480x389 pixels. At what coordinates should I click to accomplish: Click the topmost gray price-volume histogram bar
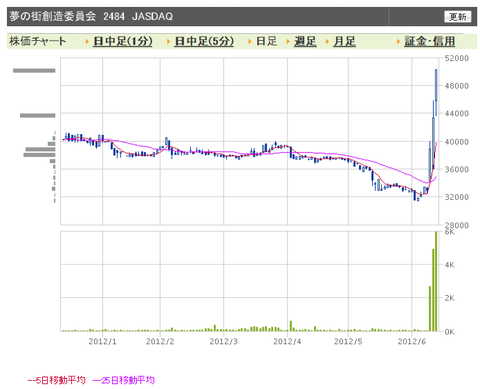pos(34,70)
